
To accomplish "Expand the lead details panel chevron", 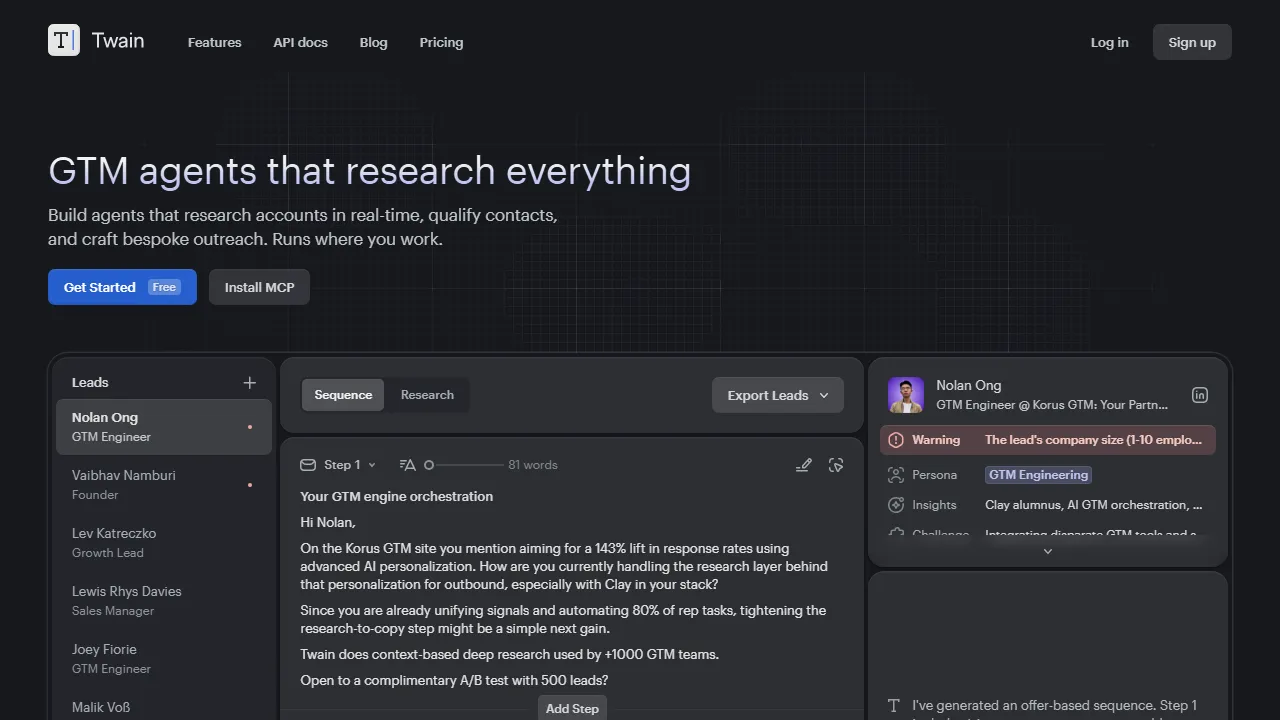I will [x=1048, y=551].
